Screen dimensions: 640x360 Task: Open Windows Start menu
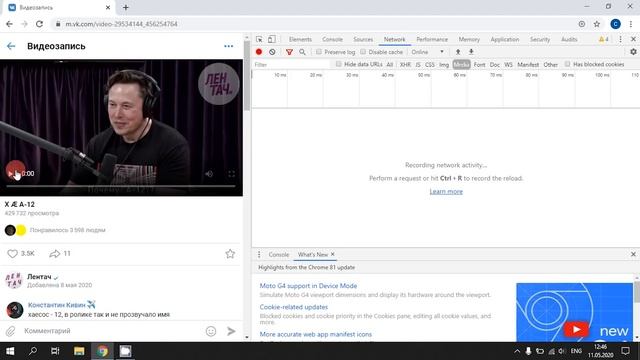[10, 351]
